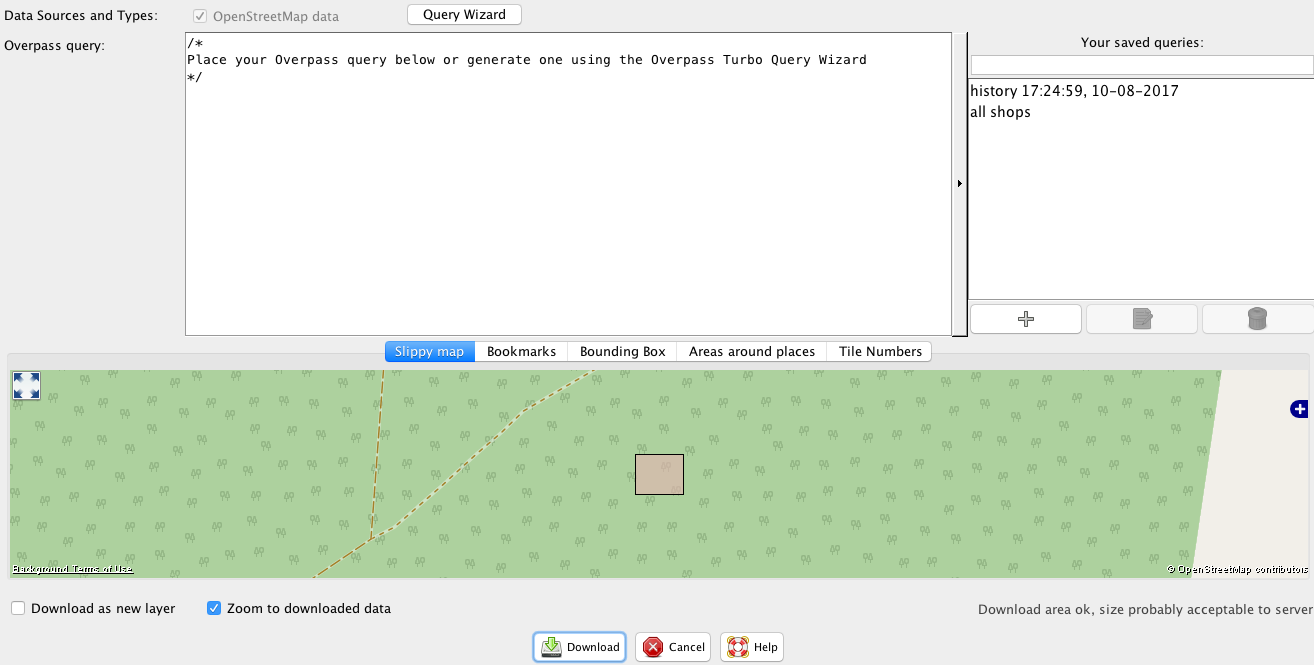Click the edit saved query icon
1314x665 pixels.
[1141, 319]
